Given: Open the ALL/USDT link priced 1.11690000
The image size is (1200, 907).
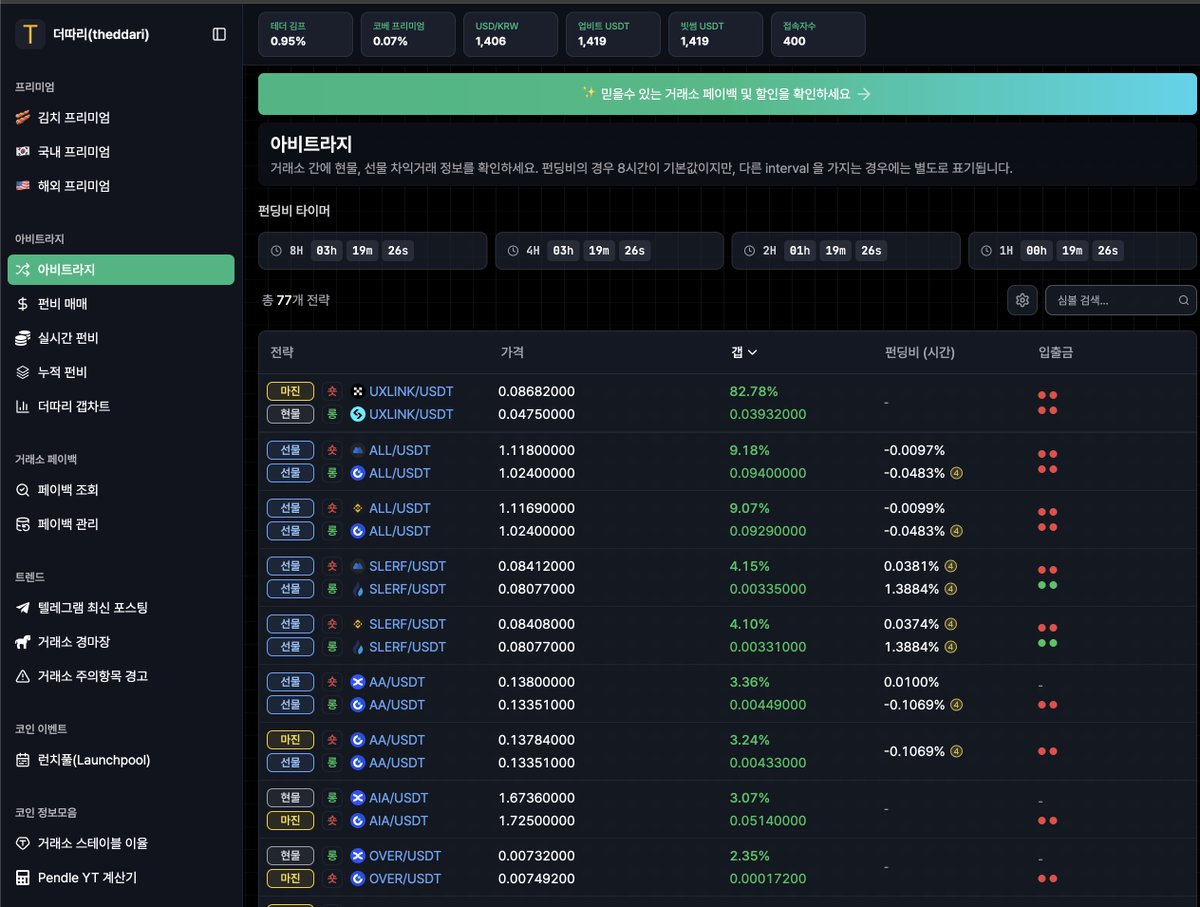Looking at the screenshot, I should click(400, 508).
